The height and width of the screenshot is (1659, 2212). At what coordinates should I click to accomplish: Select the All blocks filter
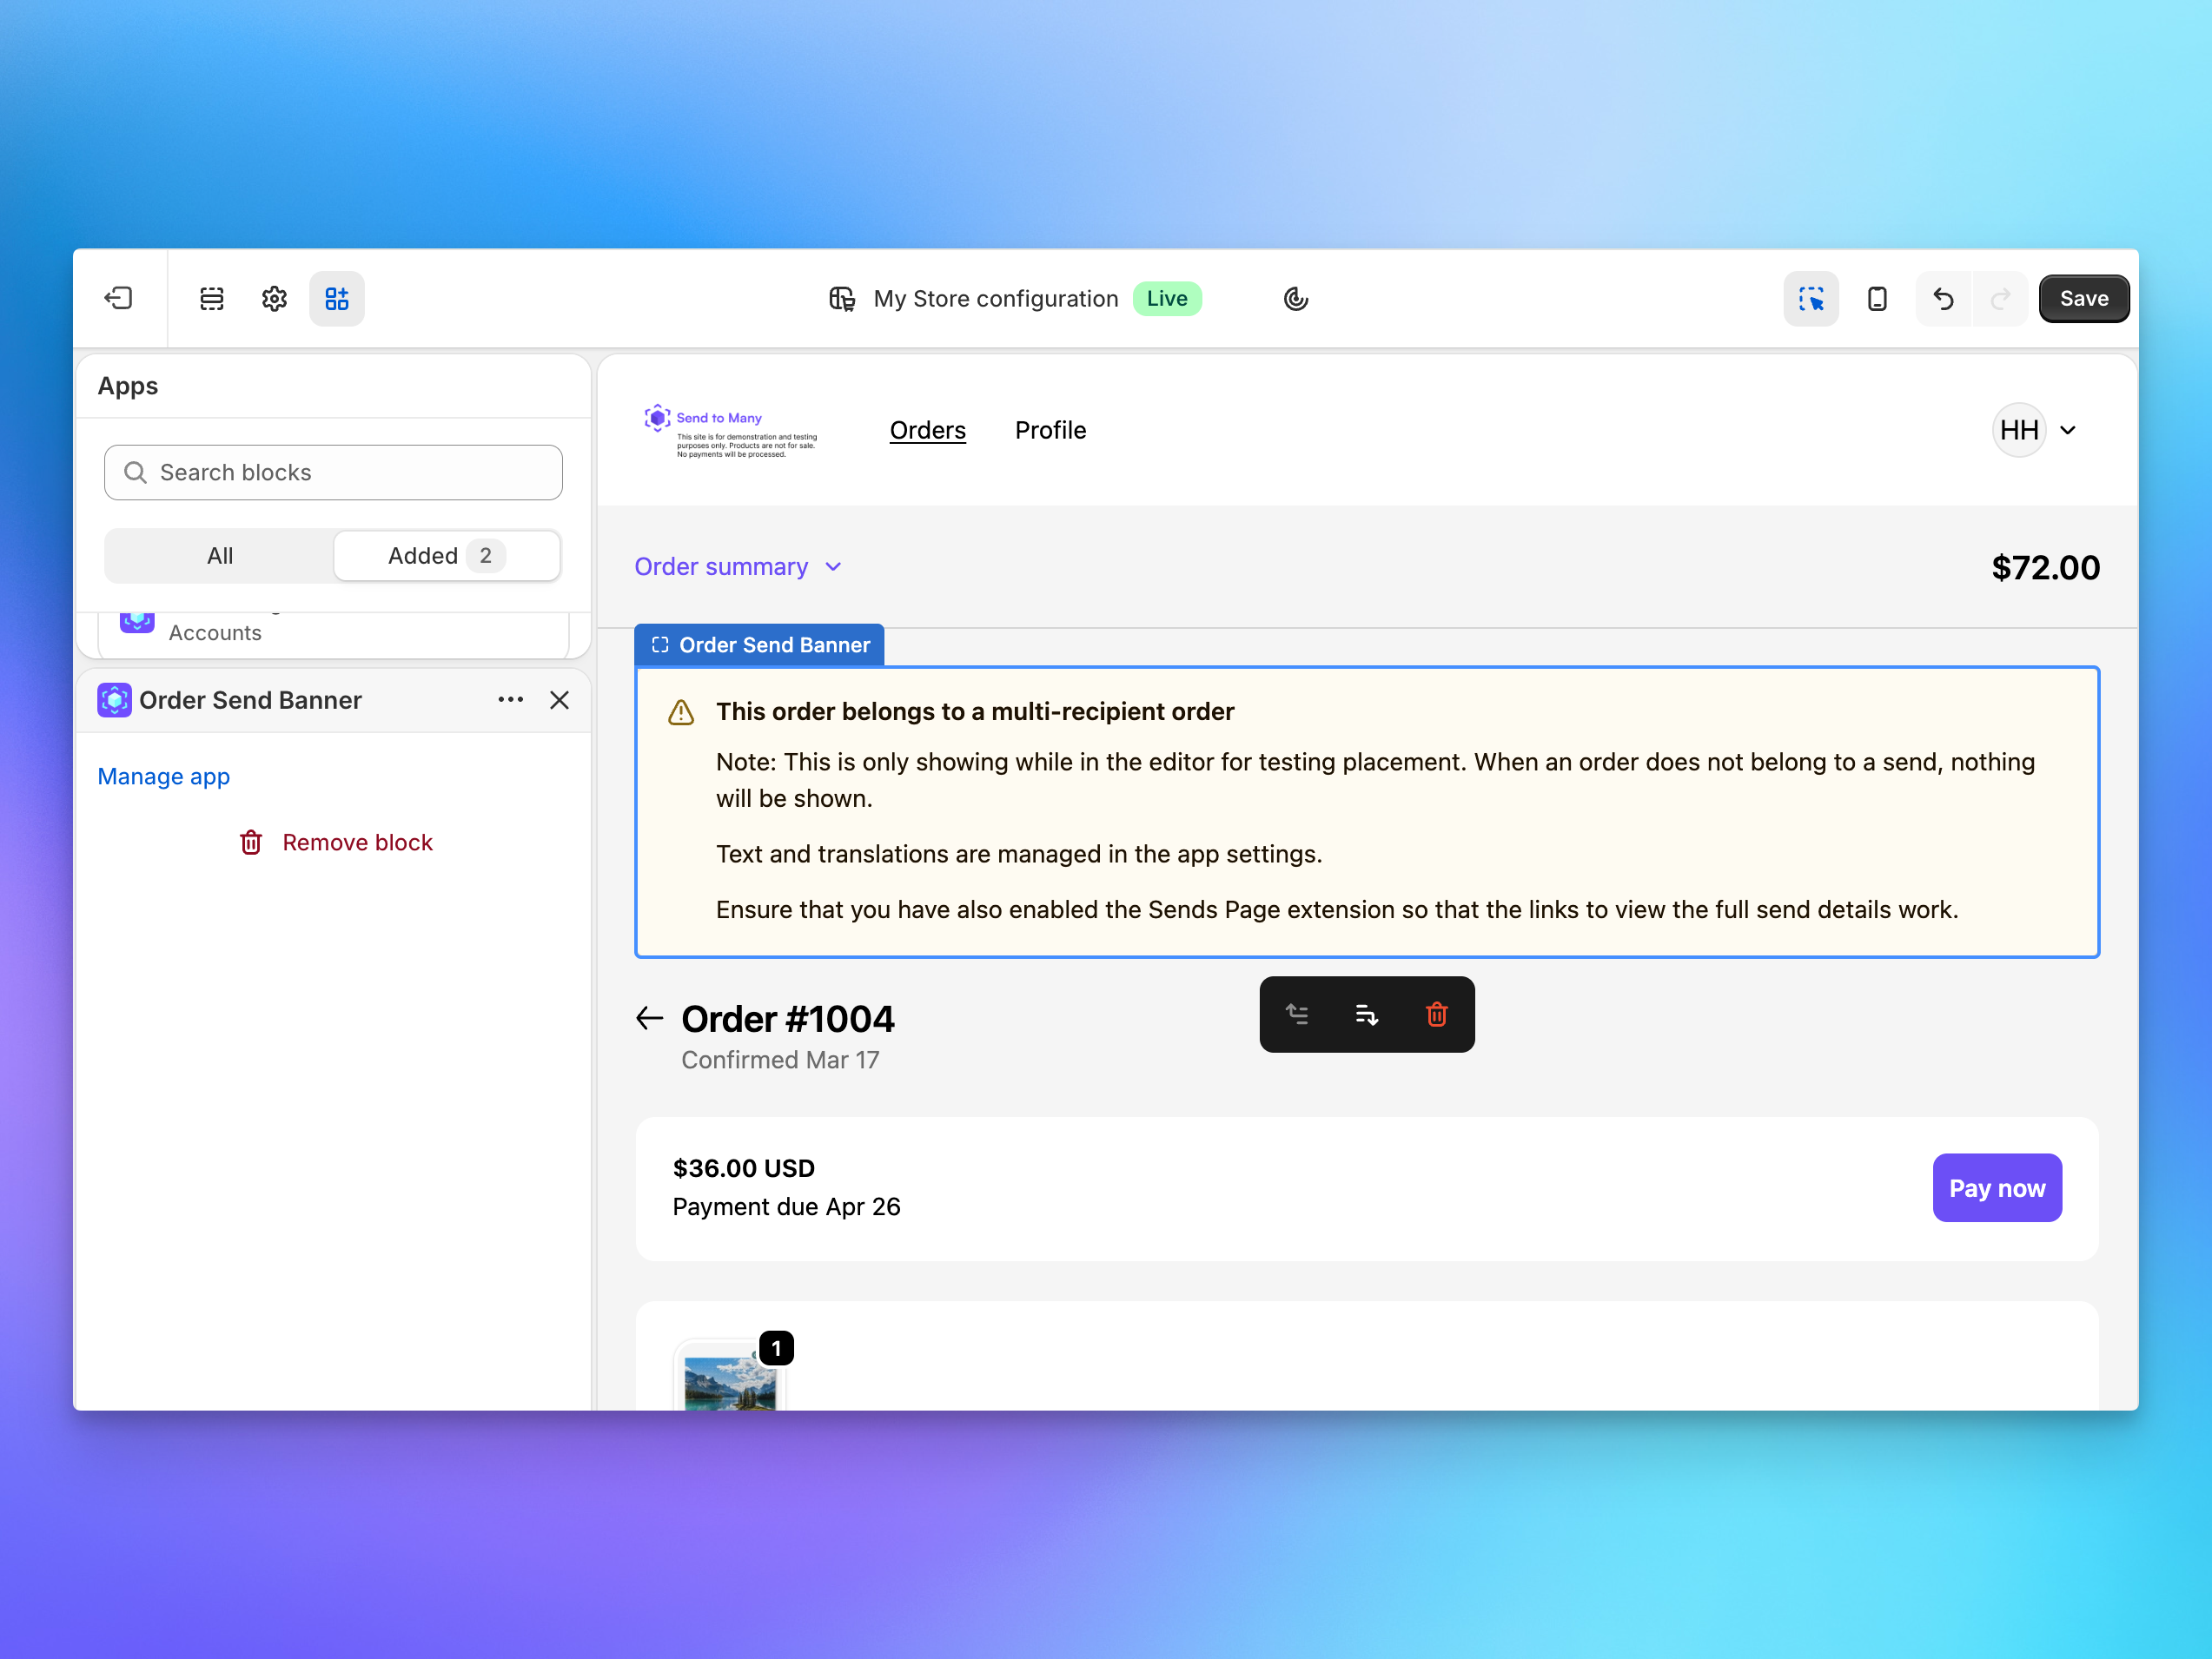218,556
